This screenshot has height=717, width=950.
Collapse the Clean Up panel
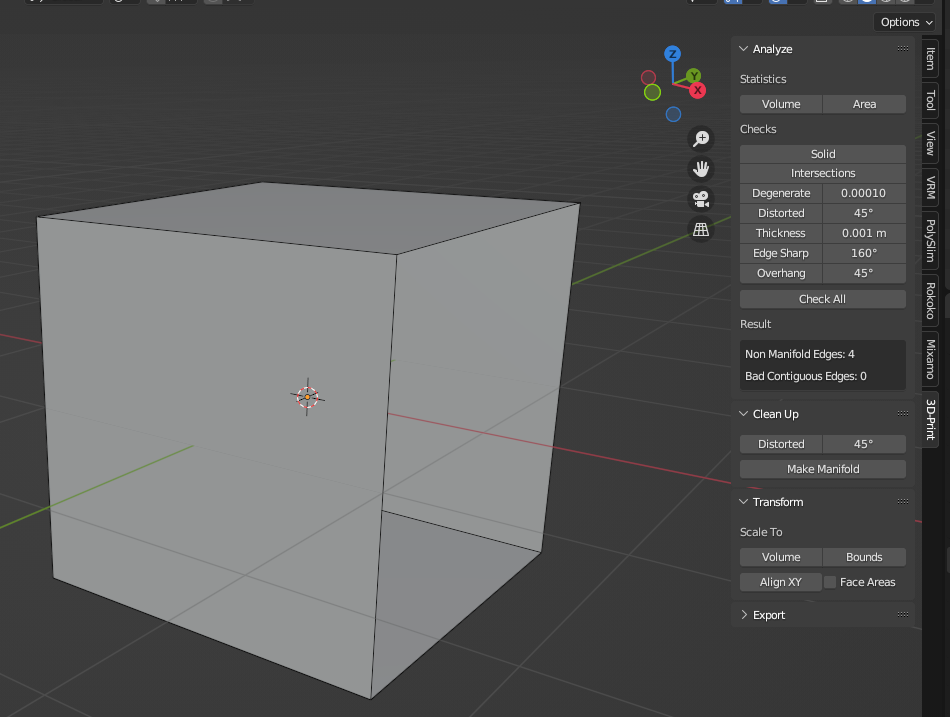[x=743, y=413]
